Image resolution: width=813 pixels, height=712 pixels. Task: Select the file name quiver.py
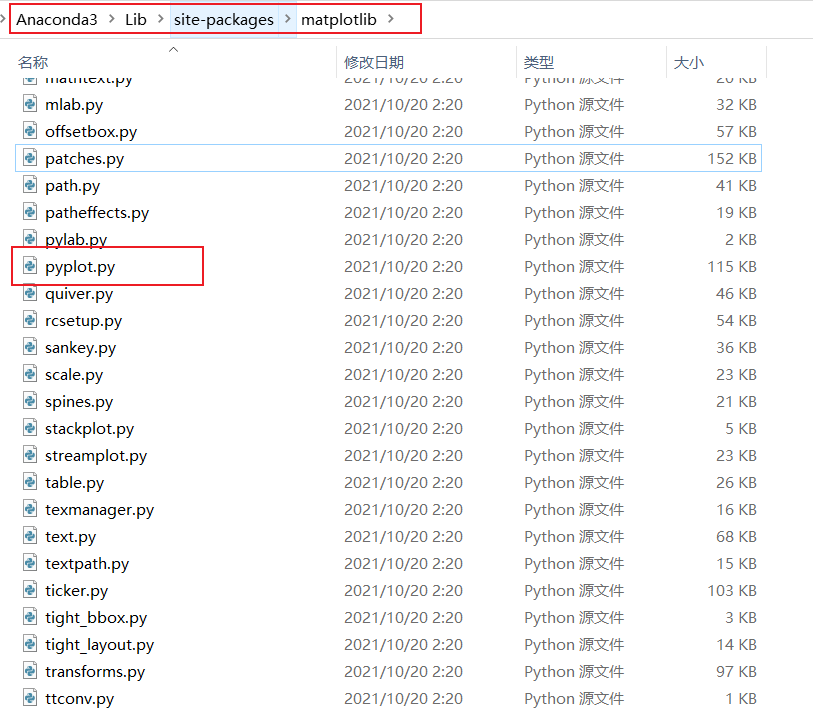pos(79,294)
